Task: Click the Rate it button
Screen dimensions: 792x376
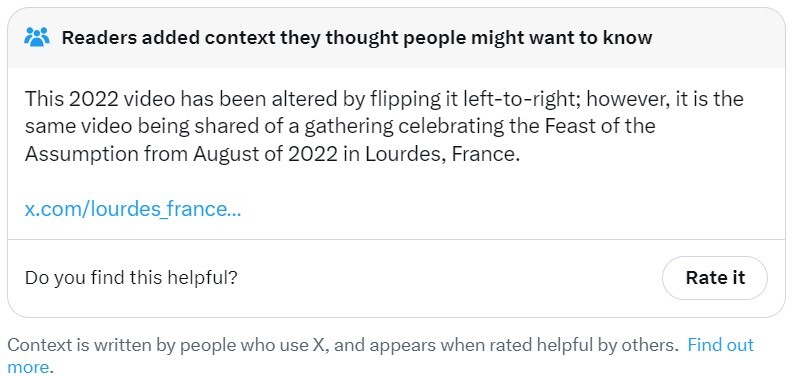Action: [715, 277]
